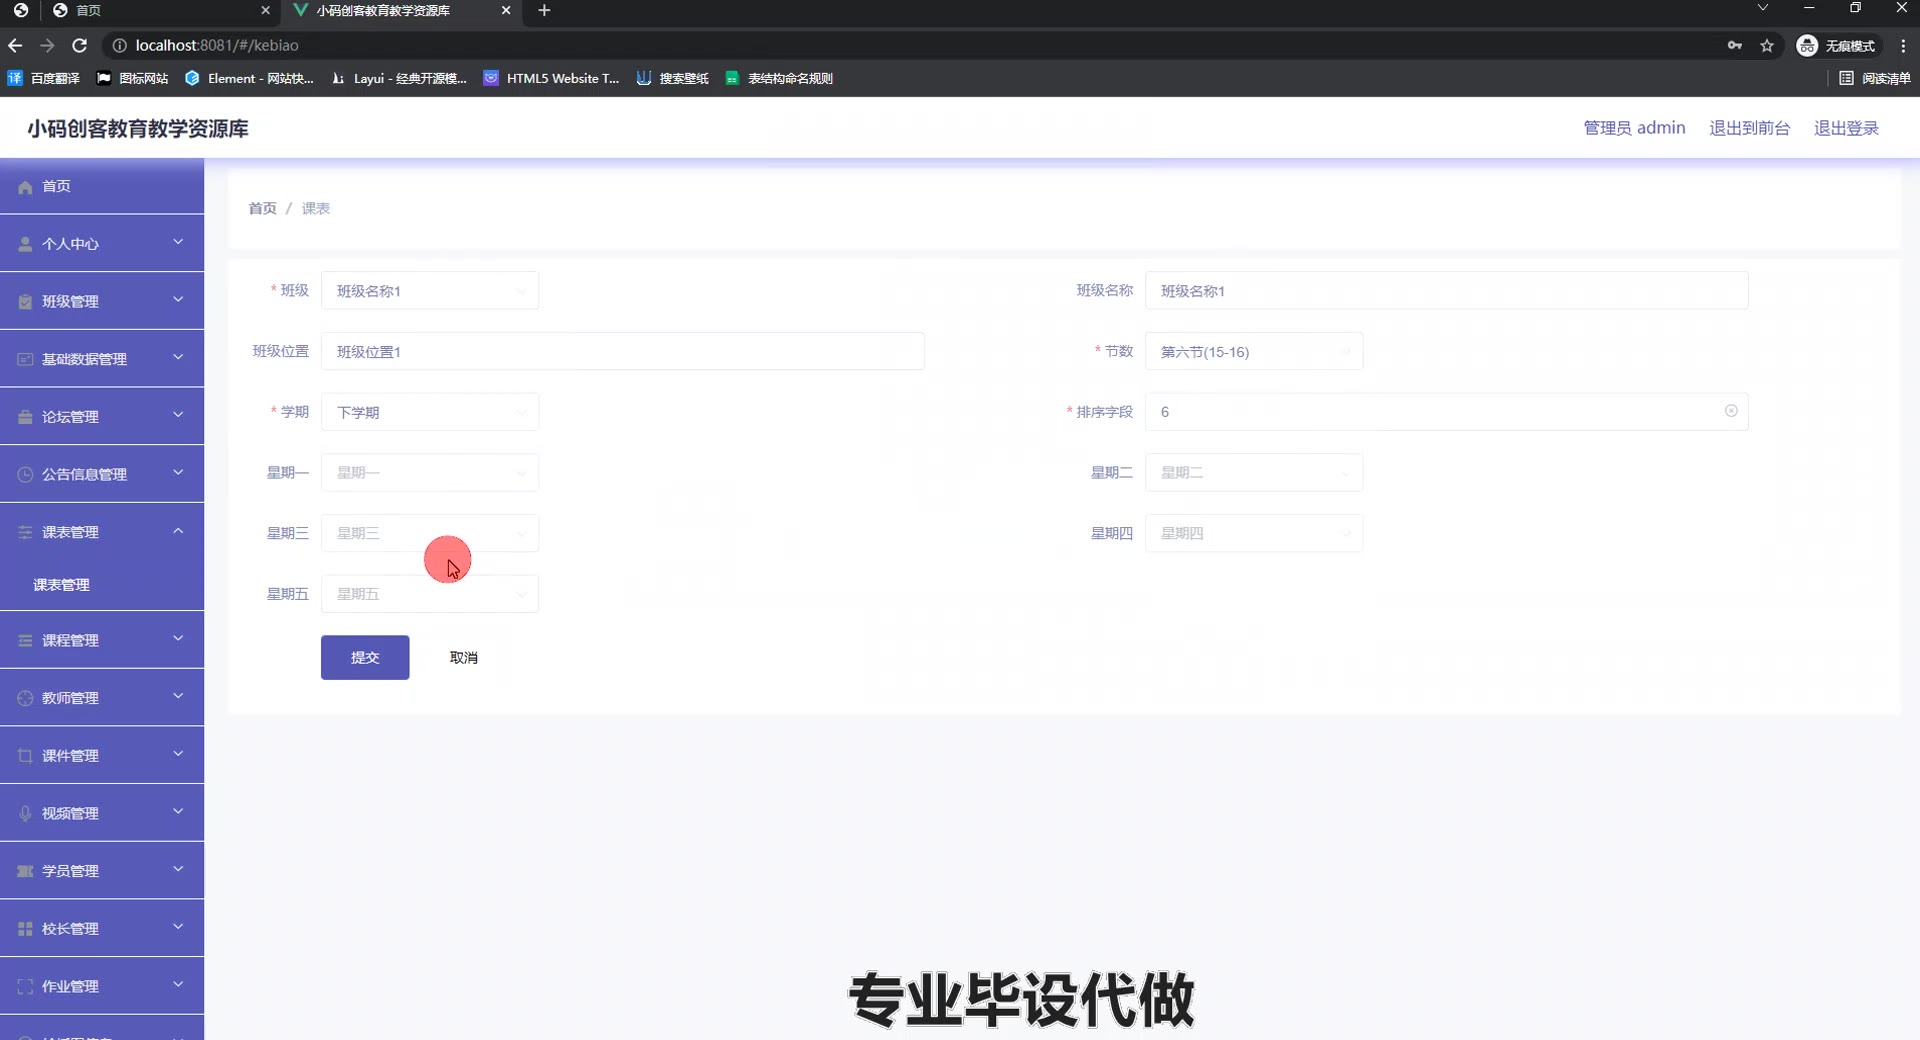The image size is (1920, 1040).
Task: Click the 教师管理 sidebar icon
Action: click(x=25, y=698)
